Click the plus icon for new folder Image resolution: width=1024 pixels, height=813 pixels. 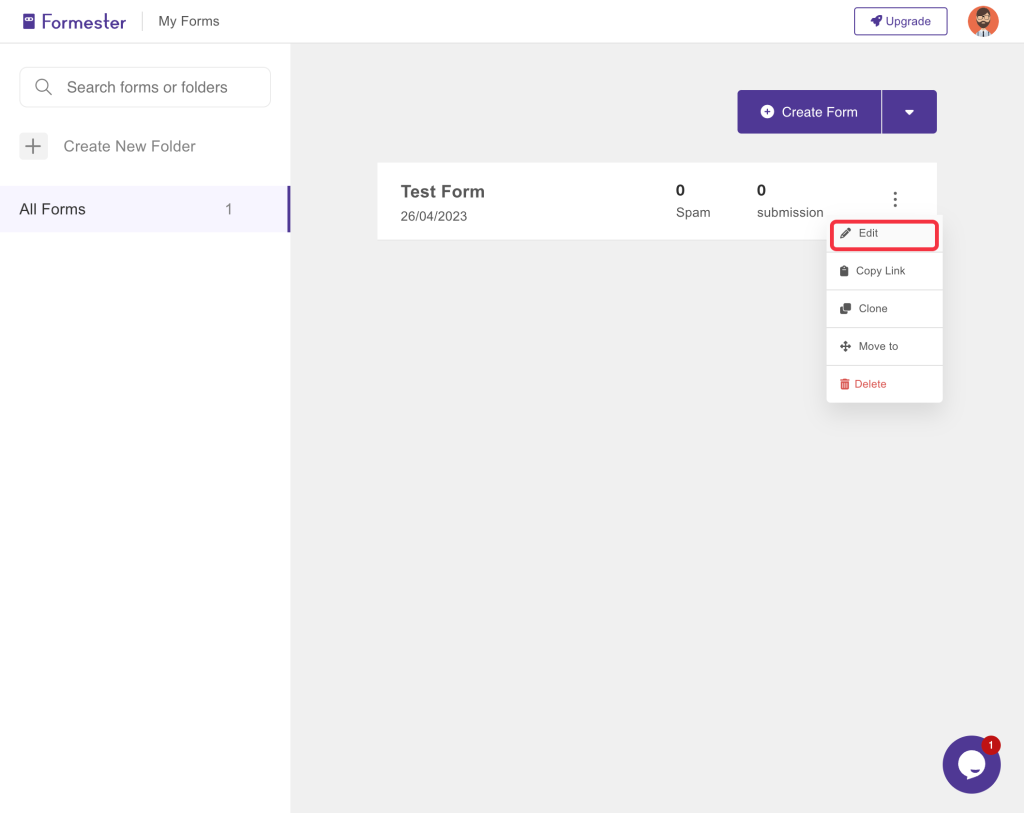click(x=34, y=146)
